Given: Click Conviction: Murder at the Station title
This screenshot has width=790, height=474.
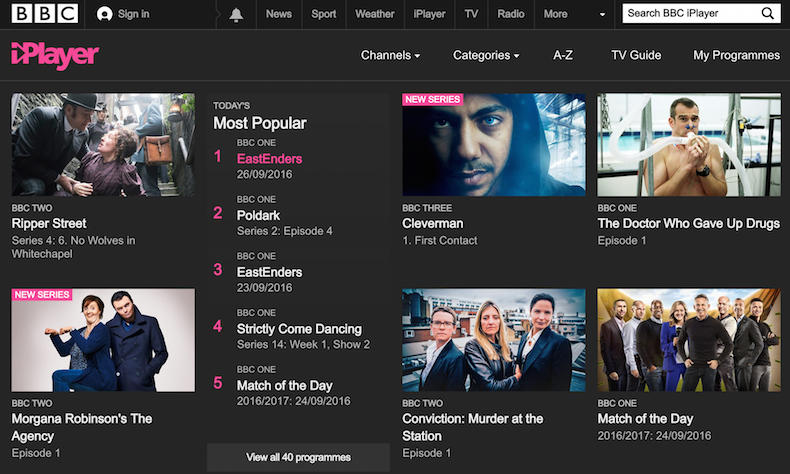Looking at the screenshot, I should [473, 427].
